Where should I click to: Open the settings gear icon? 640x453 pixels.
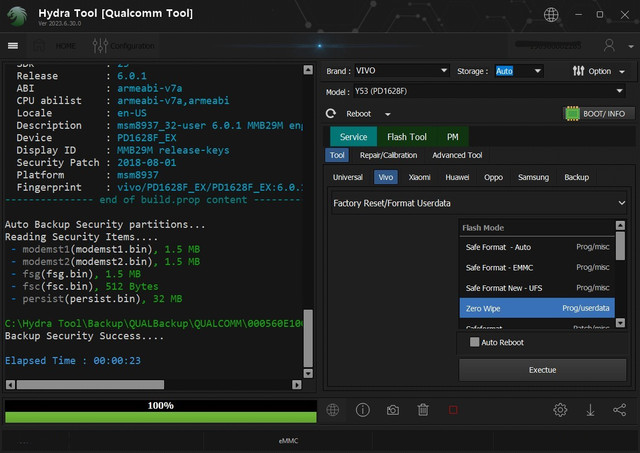[x=560, y=410]
